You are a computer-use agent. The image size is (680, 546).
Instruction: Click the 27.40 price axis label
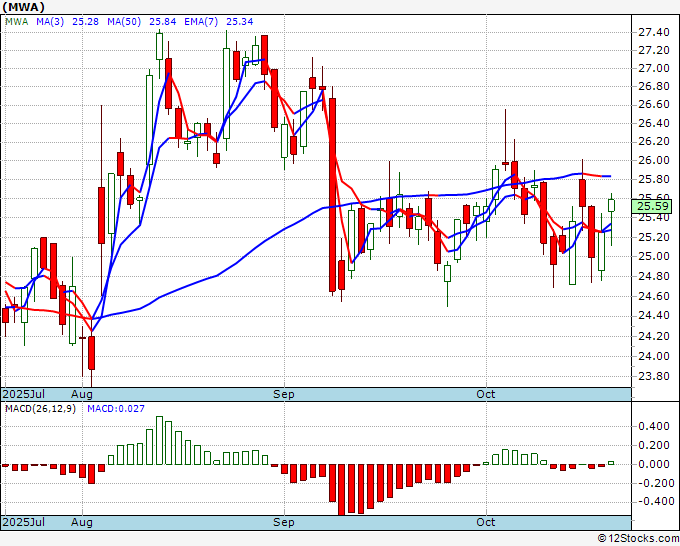[x=654, y=32]
